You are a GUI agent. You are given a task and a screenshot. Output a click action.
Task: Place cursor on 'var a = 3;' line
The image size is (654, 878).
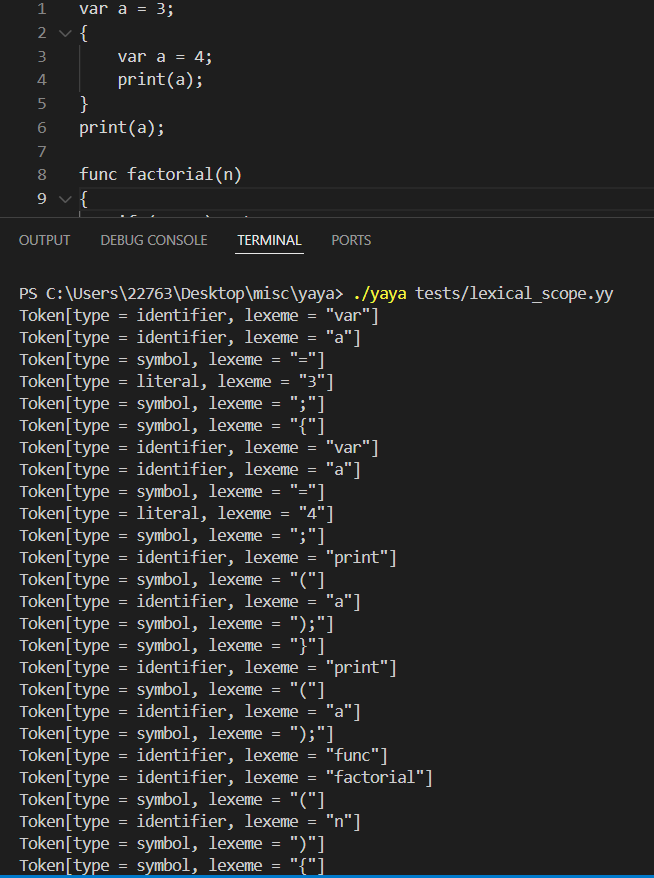(125, 9)
